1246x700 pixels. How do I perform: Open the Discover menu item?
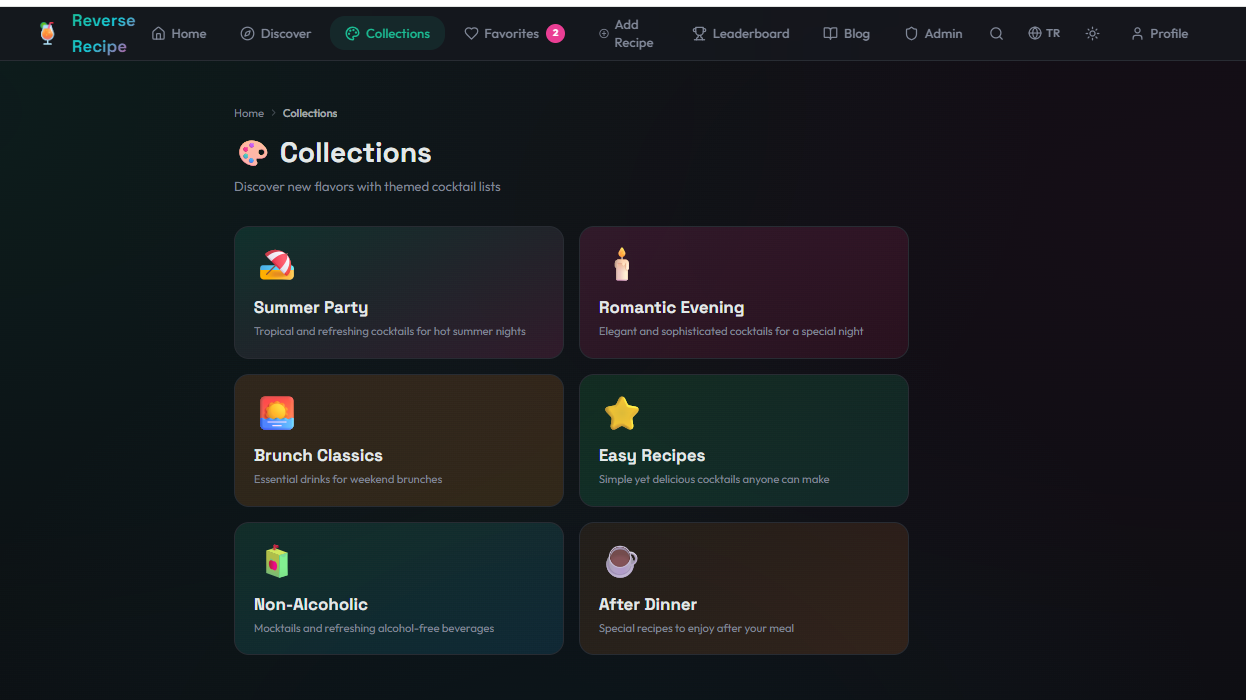275,33
